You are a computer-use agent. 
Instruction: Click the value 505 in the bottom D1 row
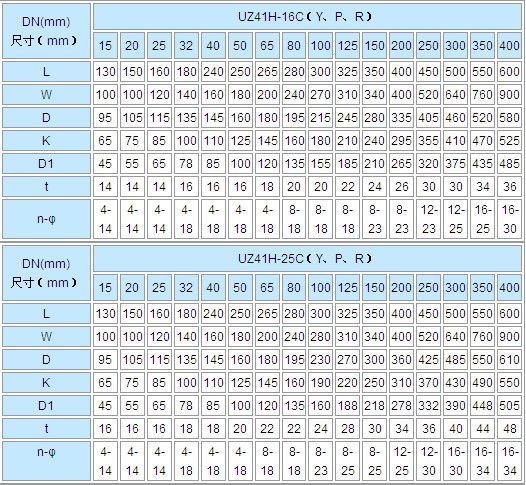pos(509,406)
